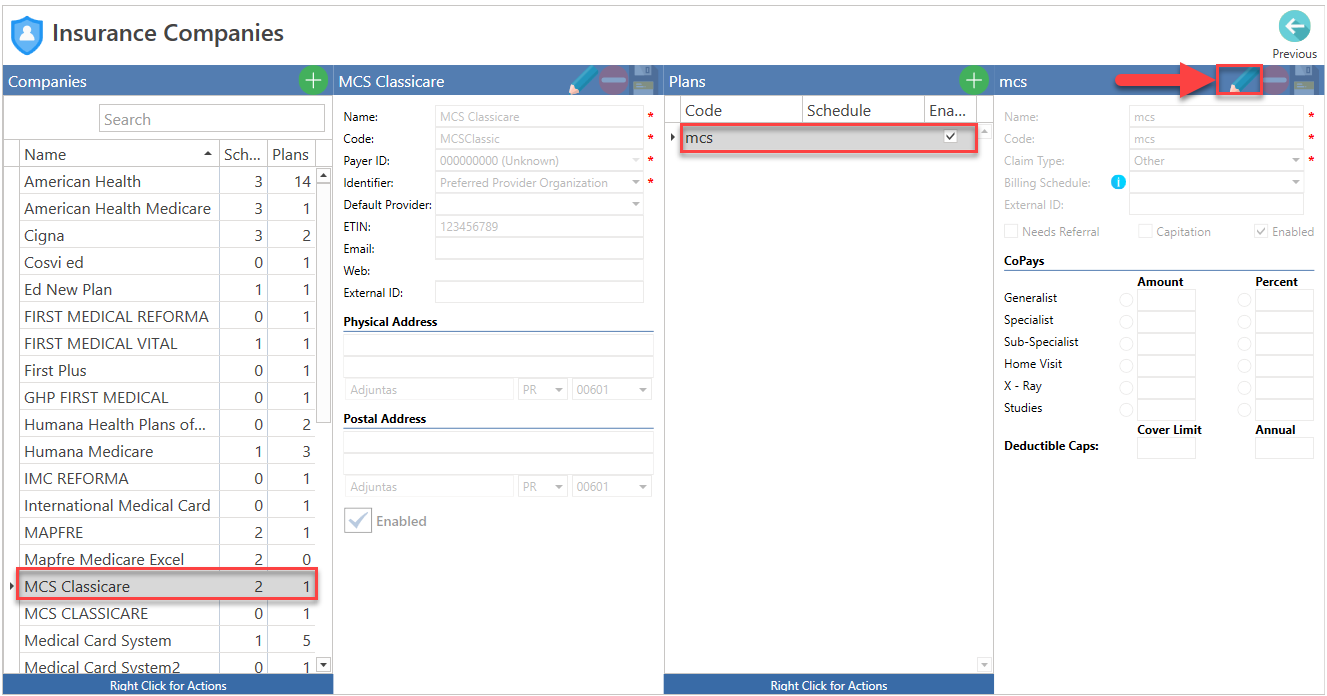Click the save disk icon in MCS Classicare header
Screen dimensions: 1327x696
(x=643, y=81)
